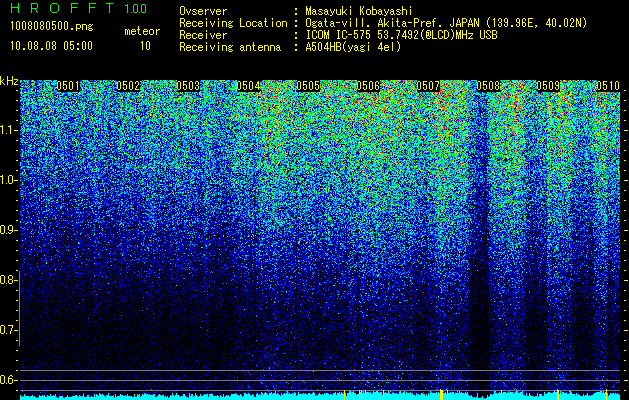
Task: Click the 0510 time marker
Action: click(608, 86)
